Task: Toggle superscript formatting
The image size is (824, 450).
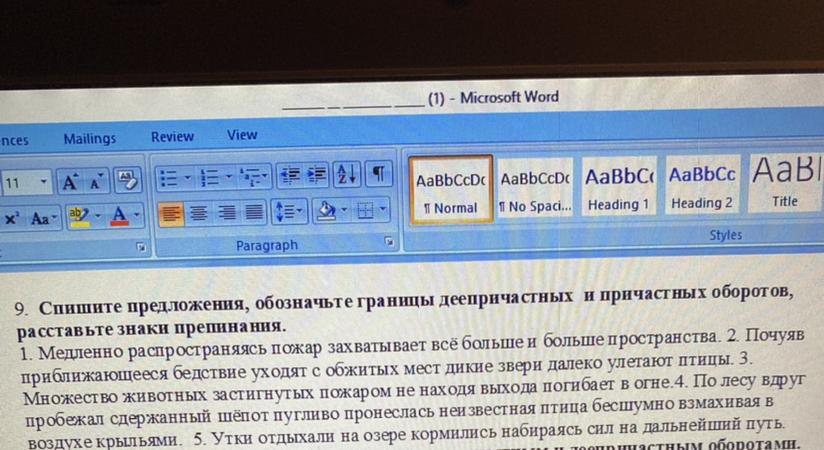Action: click(11, 218)
